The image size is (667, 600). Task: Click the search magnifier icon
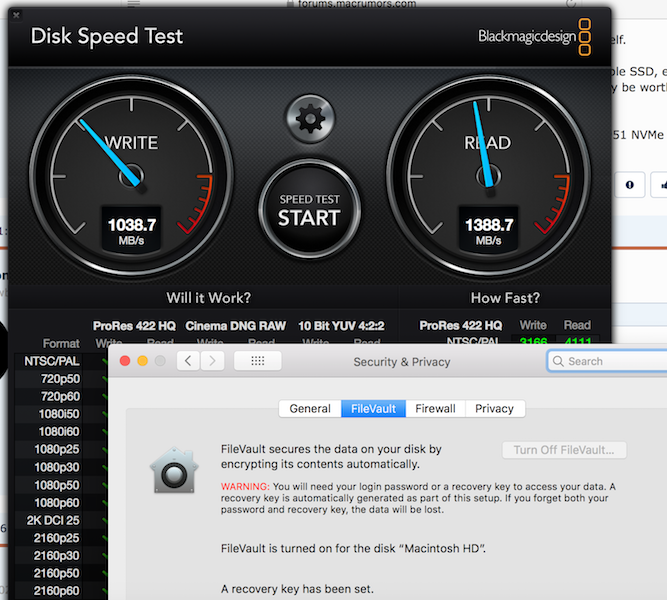point(558,361)
